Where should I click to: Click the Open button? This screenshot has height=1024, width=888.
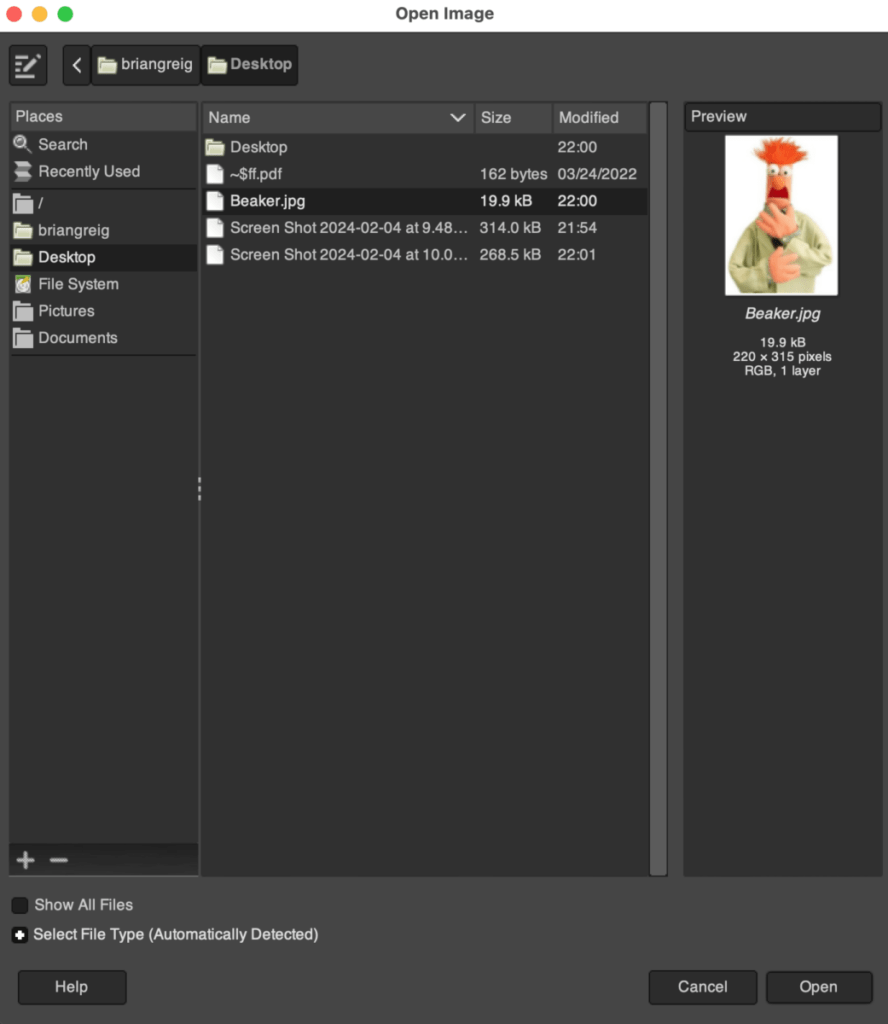coord(818,987)
